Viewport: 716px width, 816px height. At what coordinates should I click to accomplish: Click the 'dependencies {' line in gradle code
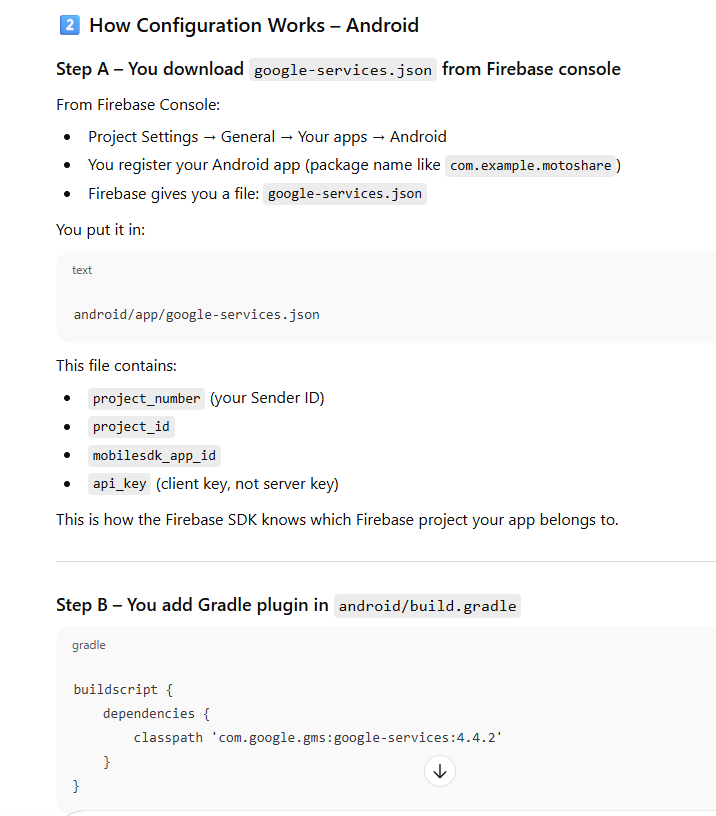coord(156,714)
